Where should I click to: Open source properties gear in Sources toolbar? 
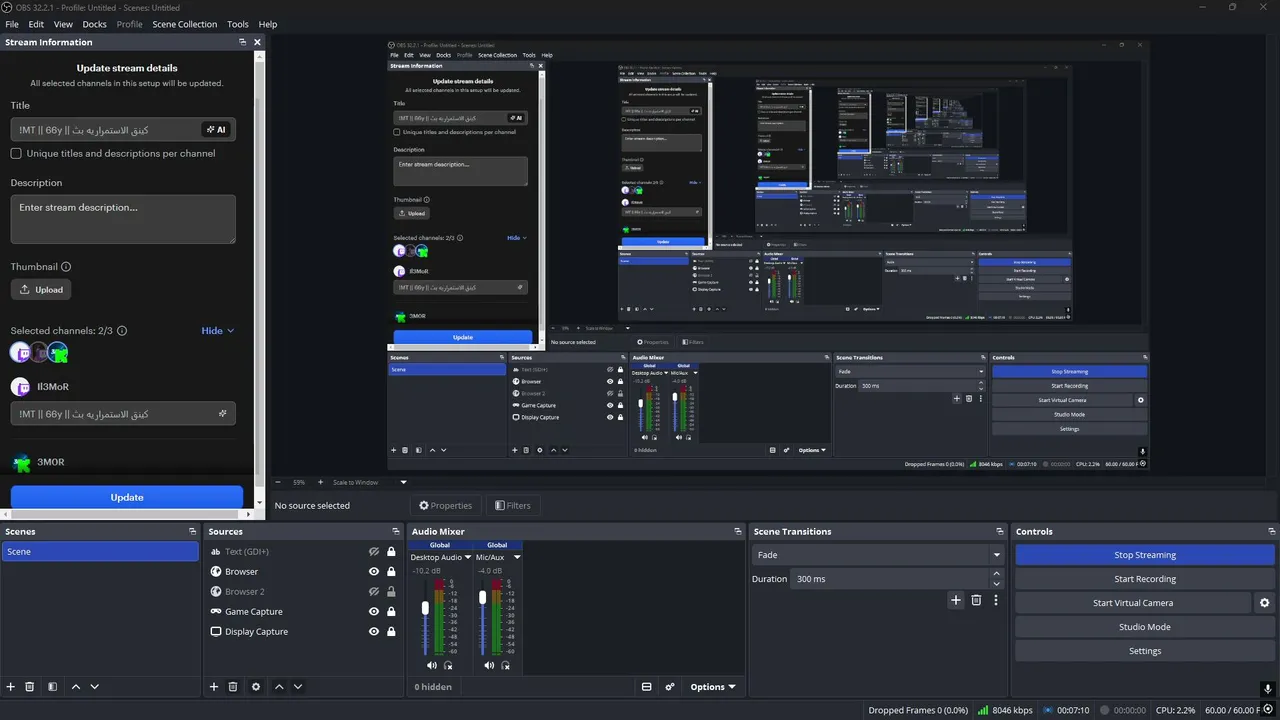coord(256,687)
